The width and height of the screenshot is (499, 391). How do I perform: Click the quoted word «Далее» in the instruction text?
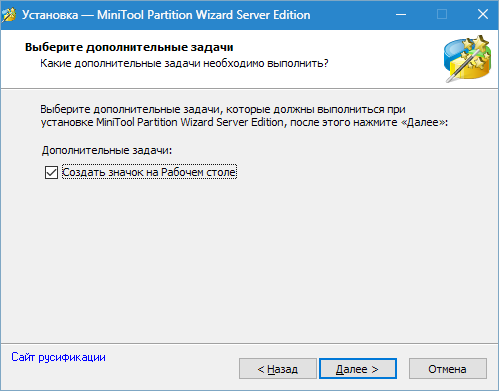coord(423,122)
